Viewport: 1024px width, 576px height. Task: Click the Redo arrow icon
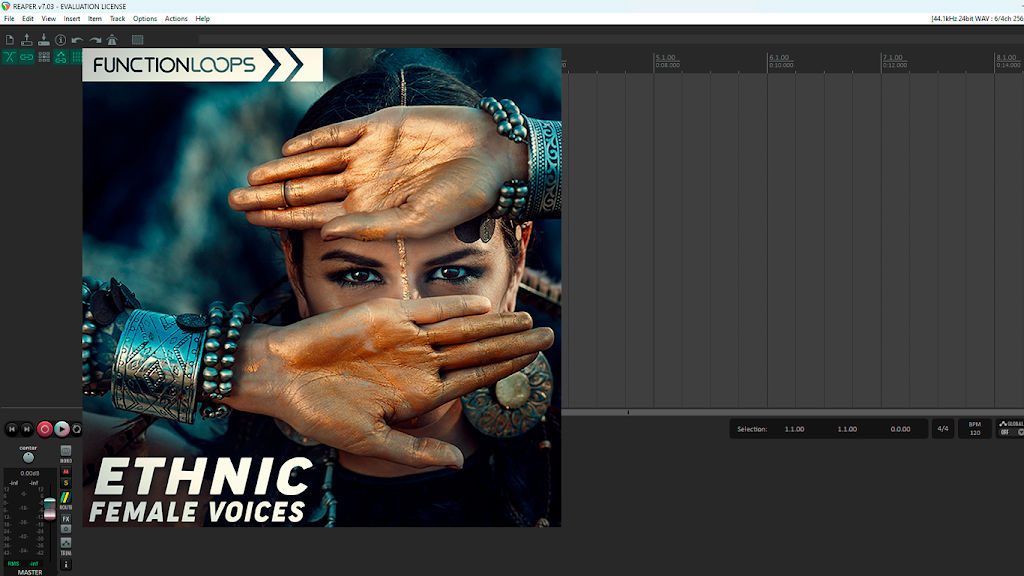[x=95, y=40]
